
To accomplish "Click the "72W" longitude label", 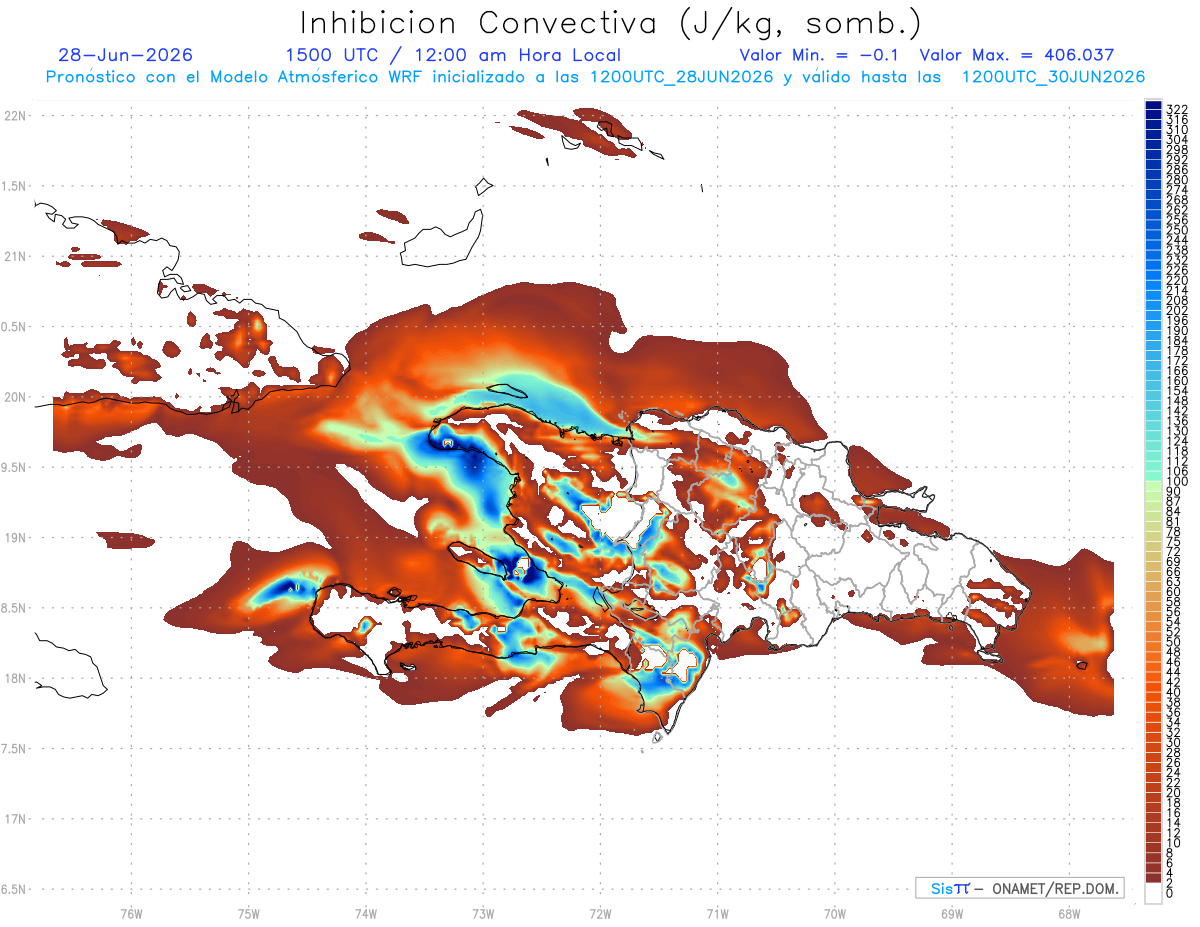I will 600,912.
